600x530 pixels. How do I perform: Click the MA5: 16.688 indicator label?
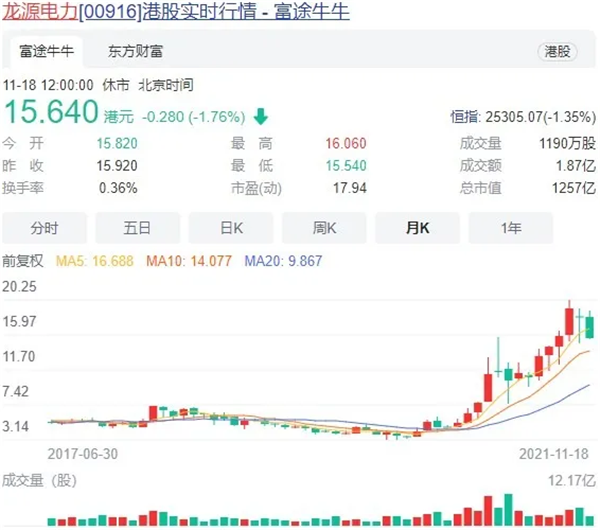(x=95, y=261)
